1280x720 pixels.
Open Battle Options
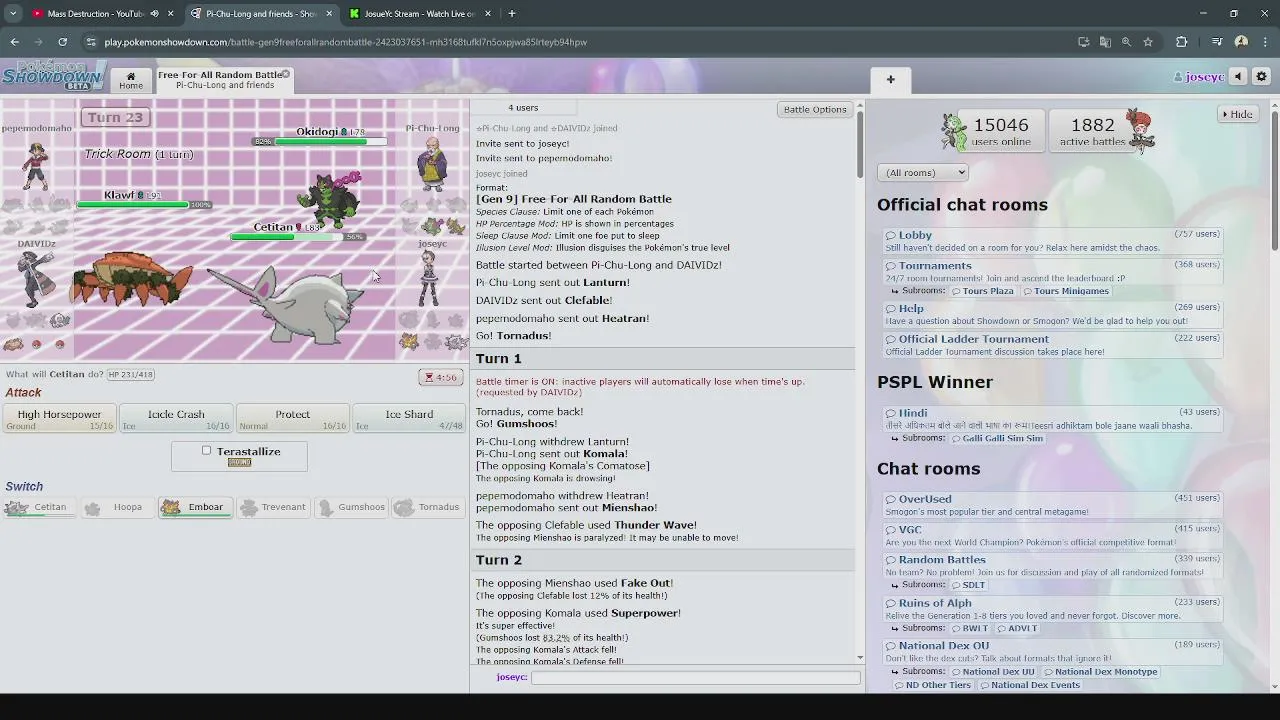815,109
